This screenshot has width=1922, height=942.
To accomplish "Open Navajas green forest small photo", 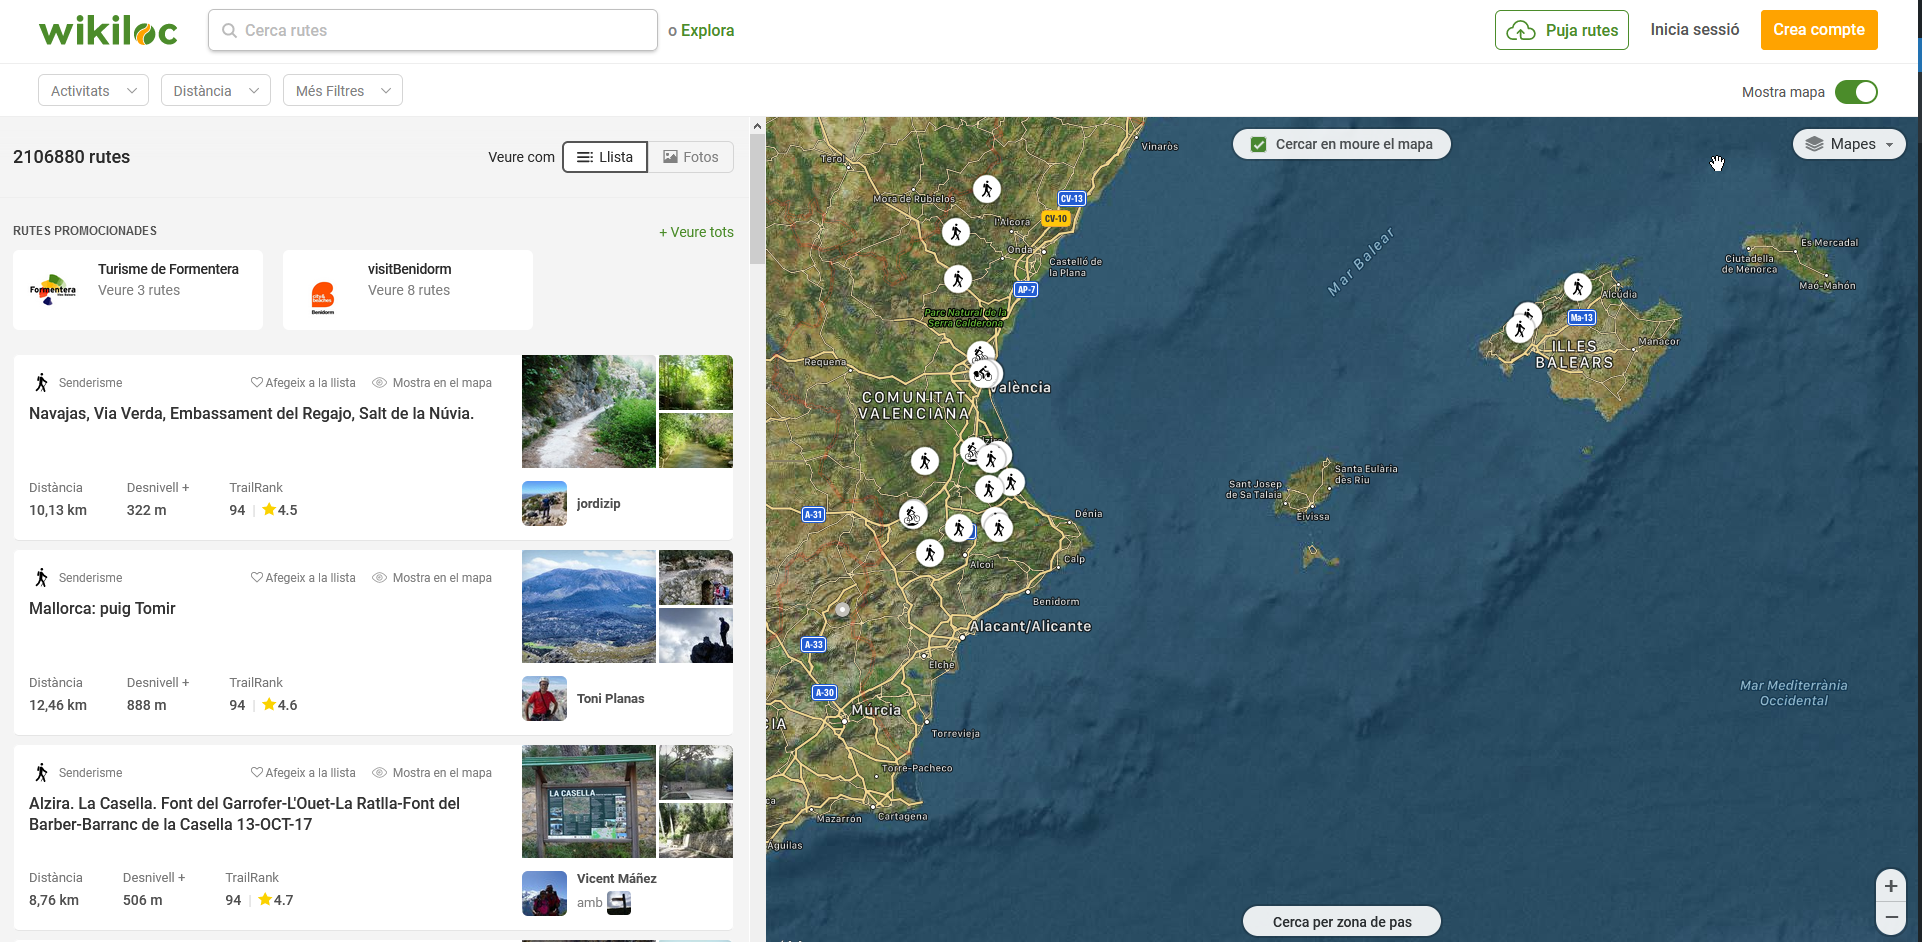I will point(696,382).
